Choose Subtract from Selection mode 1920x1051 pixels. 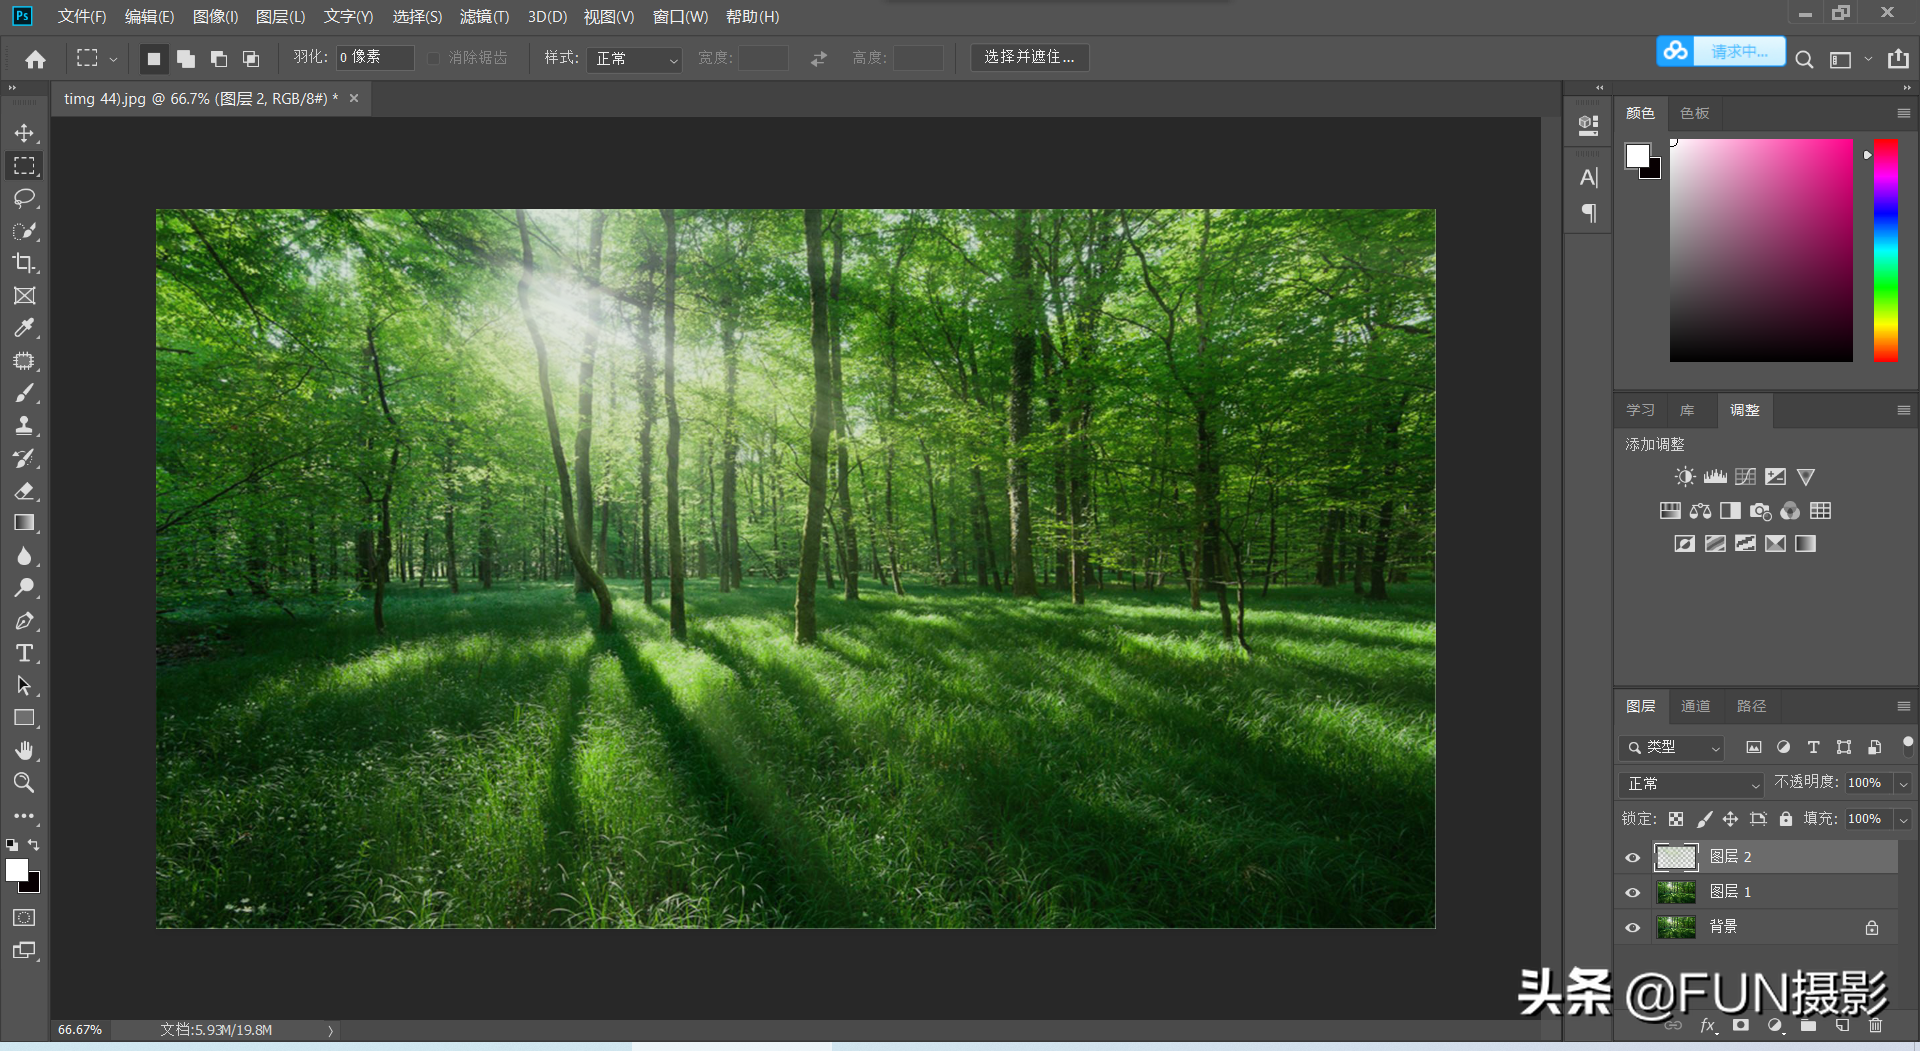point(219,59)
